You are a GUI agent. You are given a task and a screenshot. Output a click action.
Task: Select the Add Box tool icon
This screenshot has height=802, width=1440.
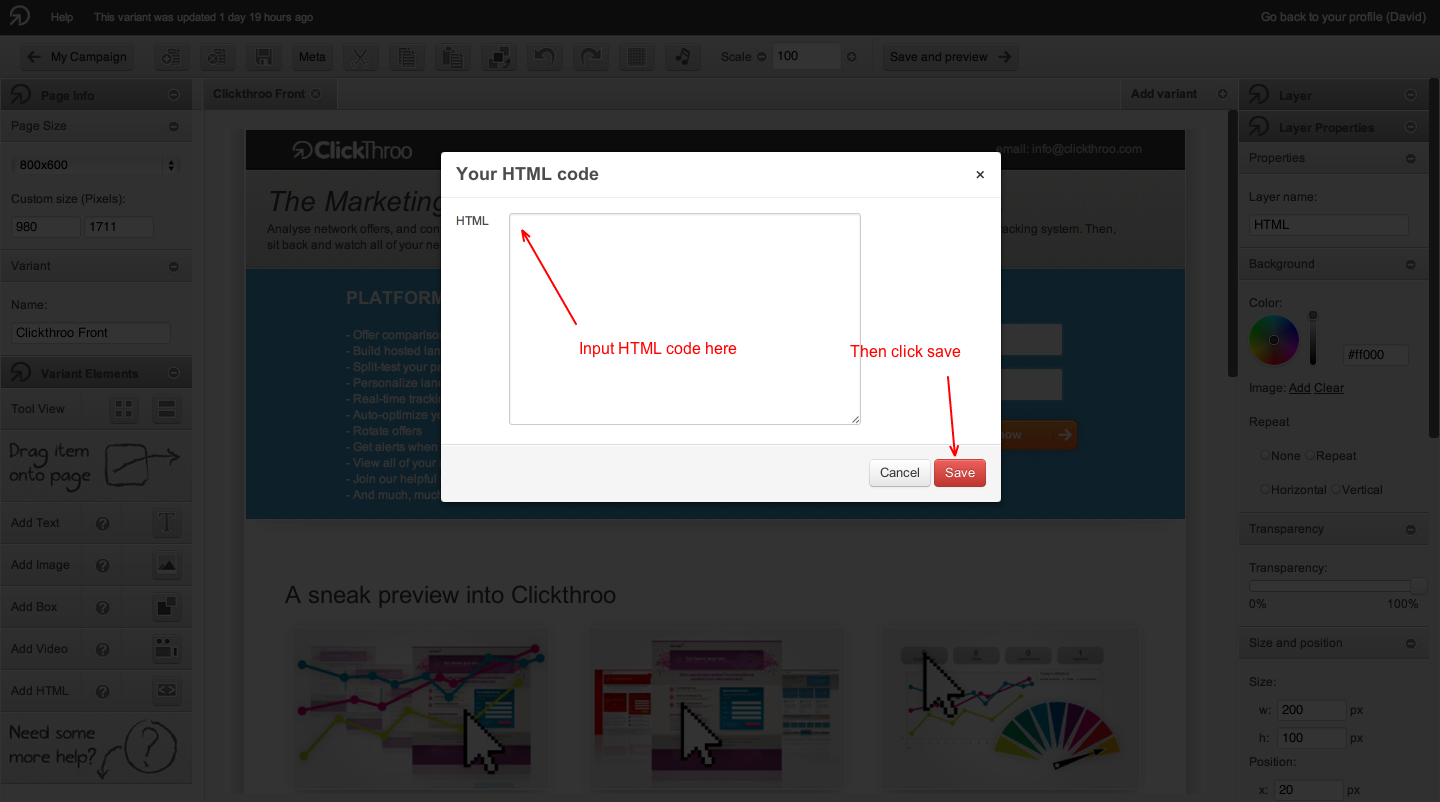[166, 606]
